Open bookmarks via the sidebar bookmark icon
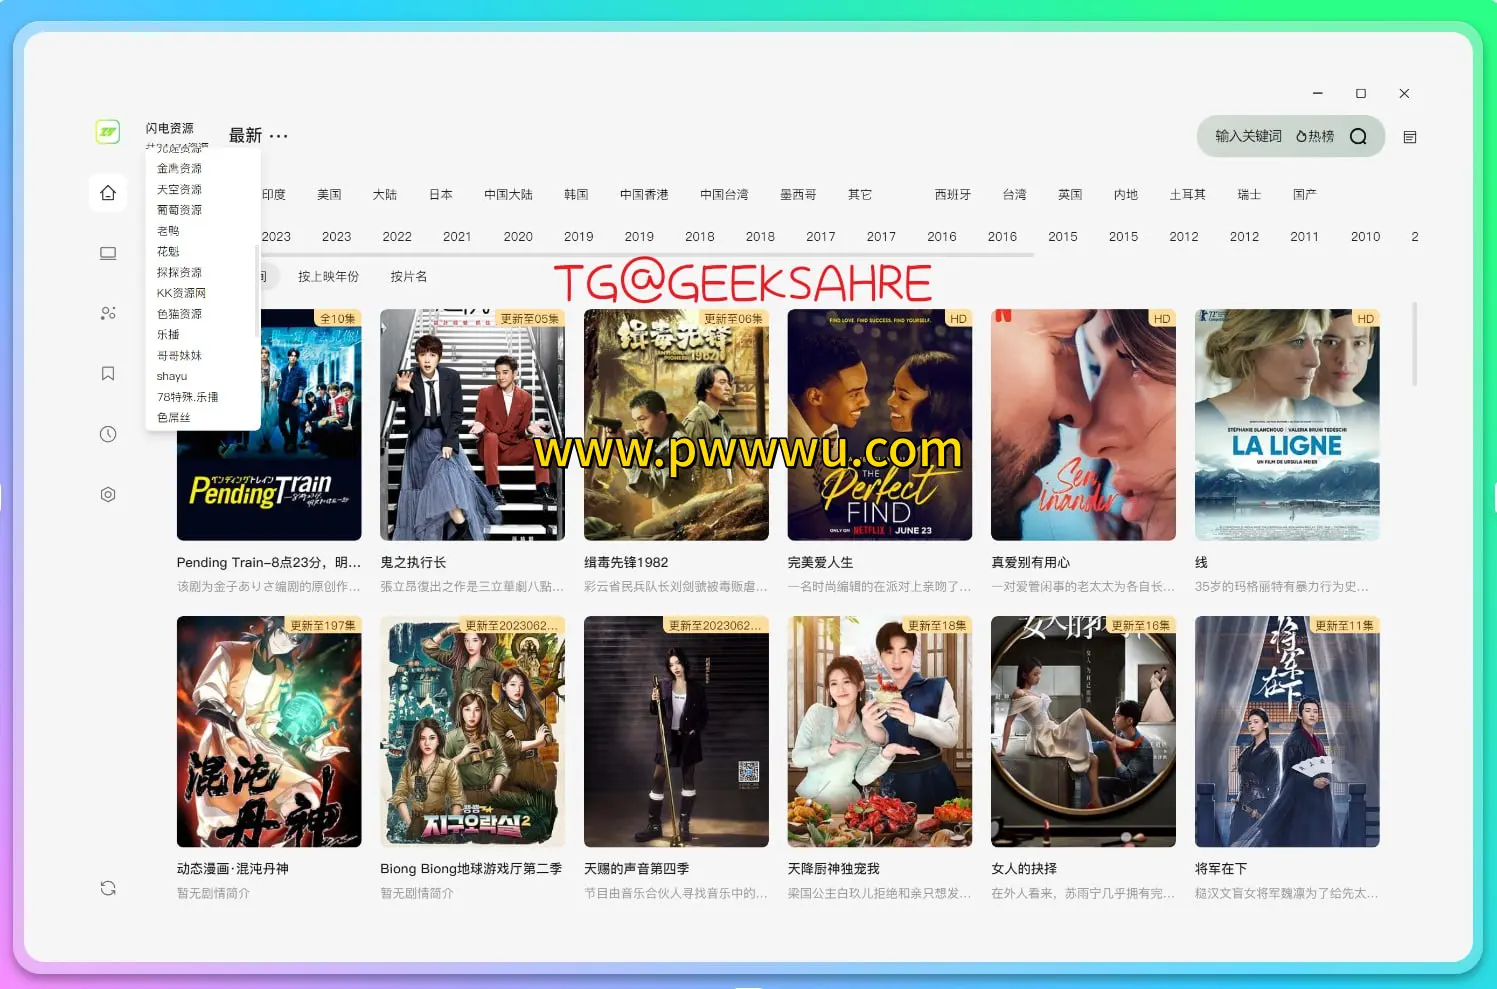This screenshot has width=1497, height=989. click(107, 372)
